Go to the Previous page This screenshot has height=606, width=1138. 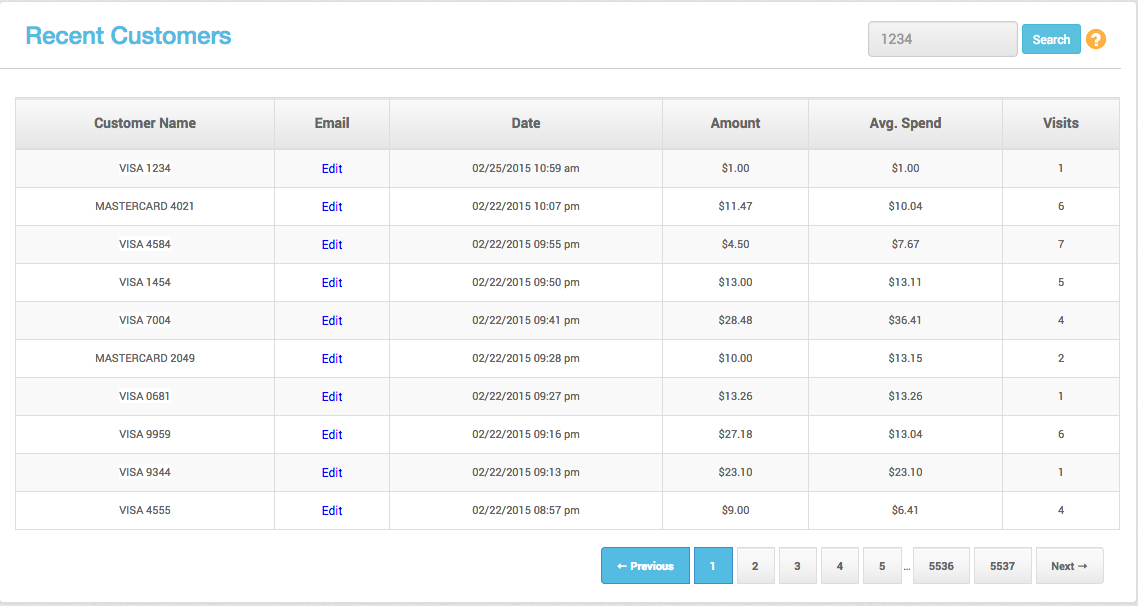645,566
